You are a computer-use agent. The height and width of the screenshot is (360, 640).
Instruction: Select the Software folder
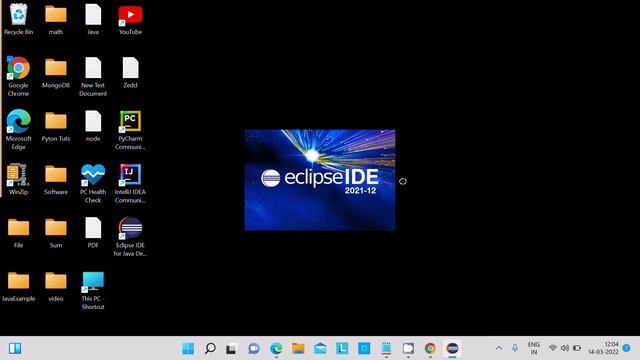click(x=56, y=180)
